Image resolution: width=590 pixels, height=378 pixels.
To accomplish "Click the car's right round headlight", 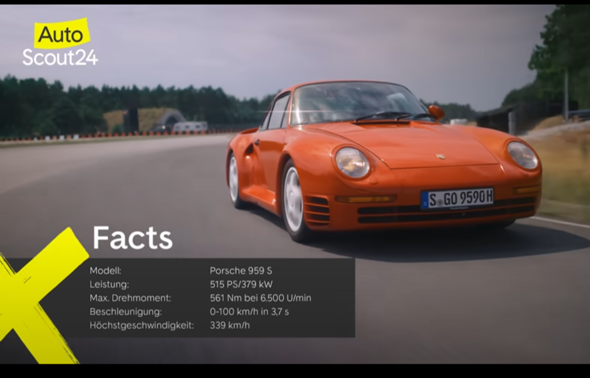I will (523, 155).
